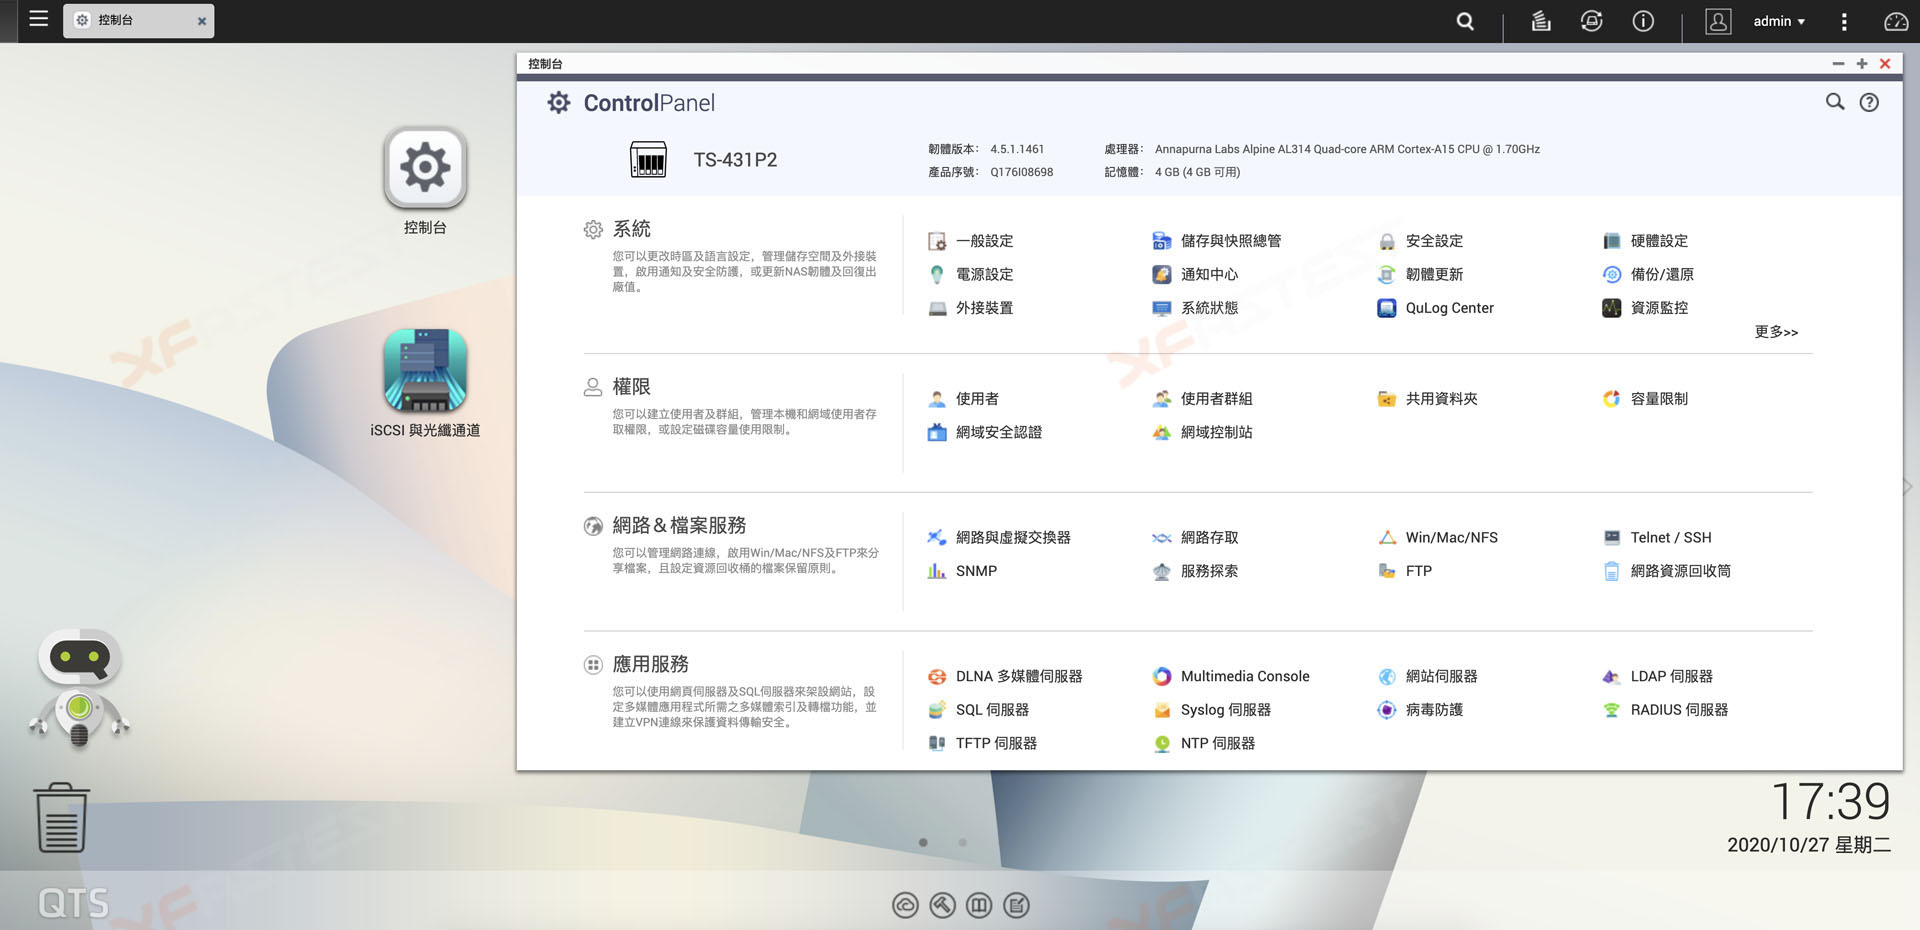This screenshot has height=930, width=1920.
Task: Open 電源設定
Action: point(971,274)
